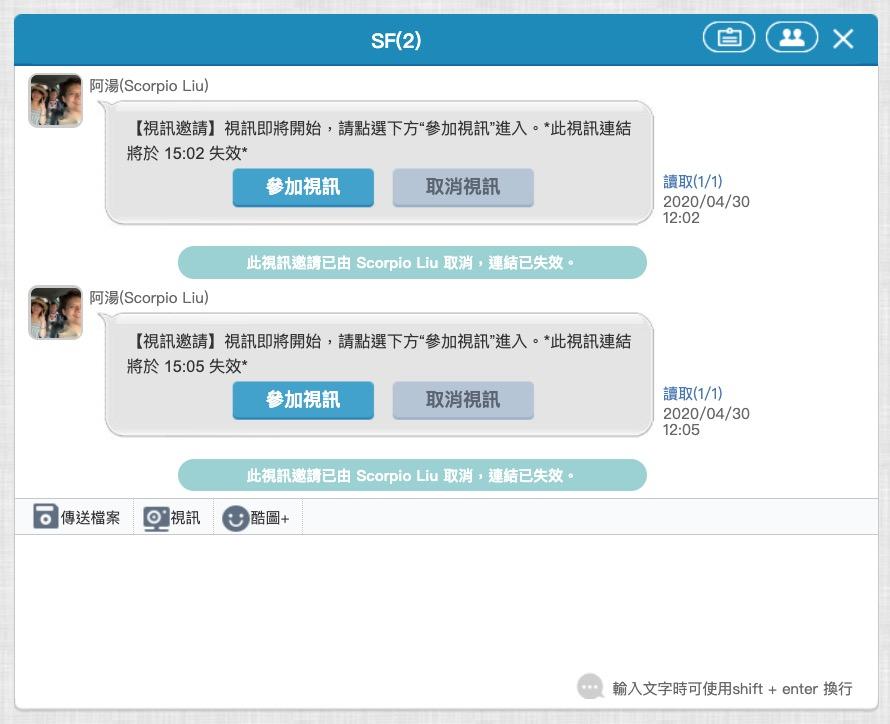
Task: Join video from 15:05 expiring invitation
Action: point(303,400)
